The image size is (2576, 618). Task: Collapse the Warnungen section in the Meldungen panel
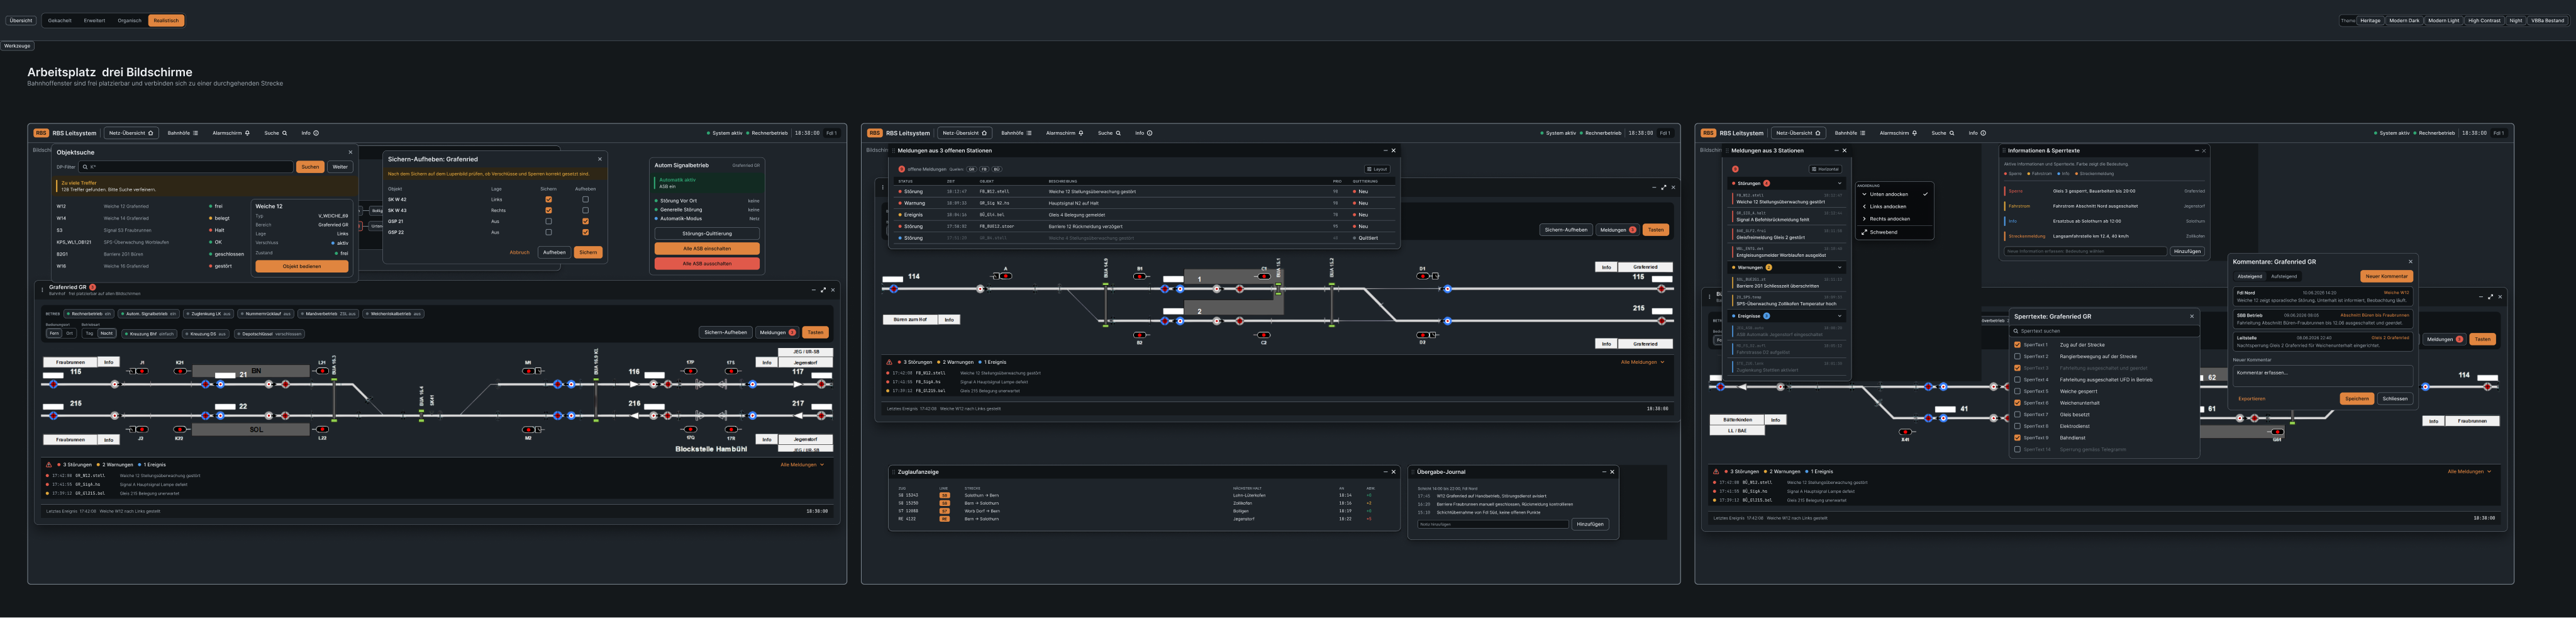click(x=1839, y=267)
